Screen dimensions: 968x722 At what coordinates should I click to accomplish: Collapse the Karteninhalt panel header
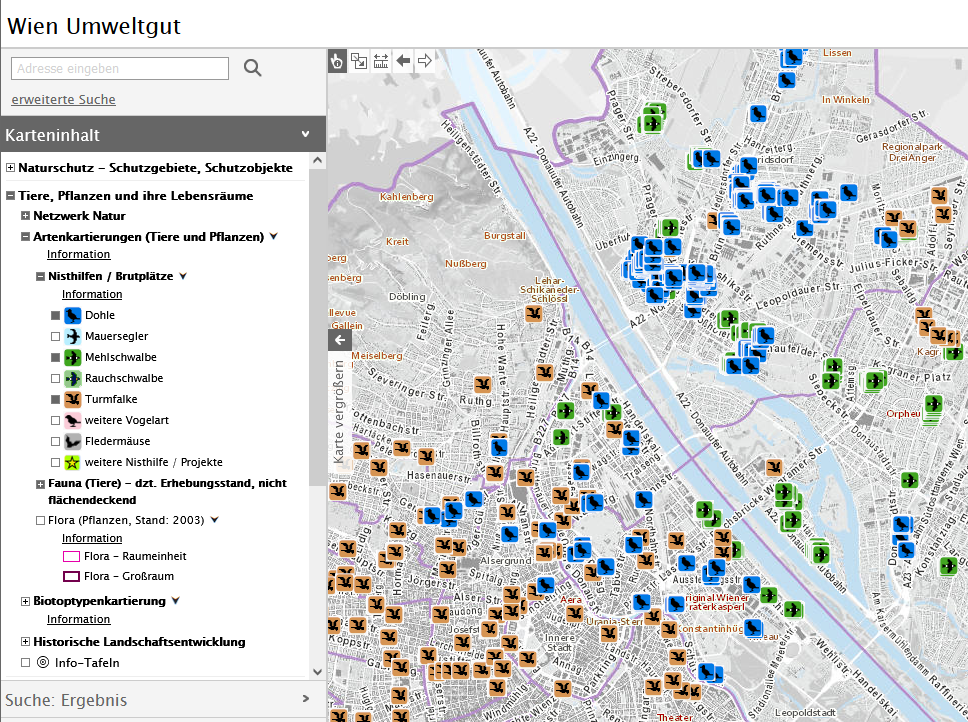tap(306, 134)
